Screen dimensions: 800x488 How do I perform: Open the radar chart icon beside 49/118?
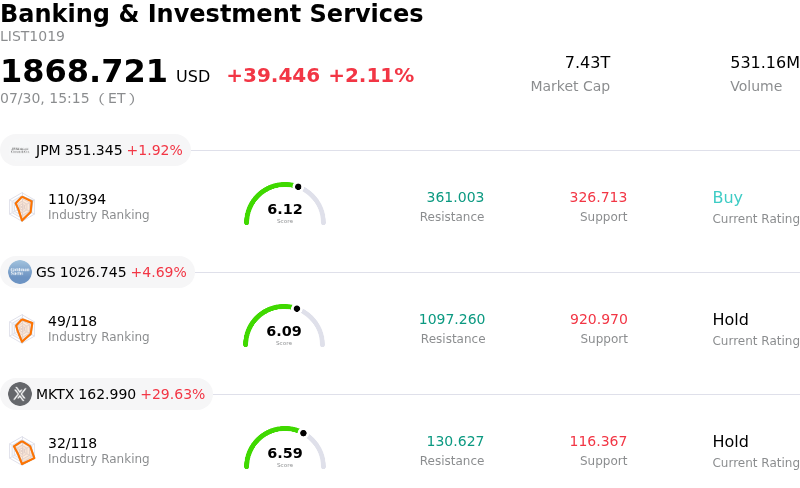click(22, 329)
